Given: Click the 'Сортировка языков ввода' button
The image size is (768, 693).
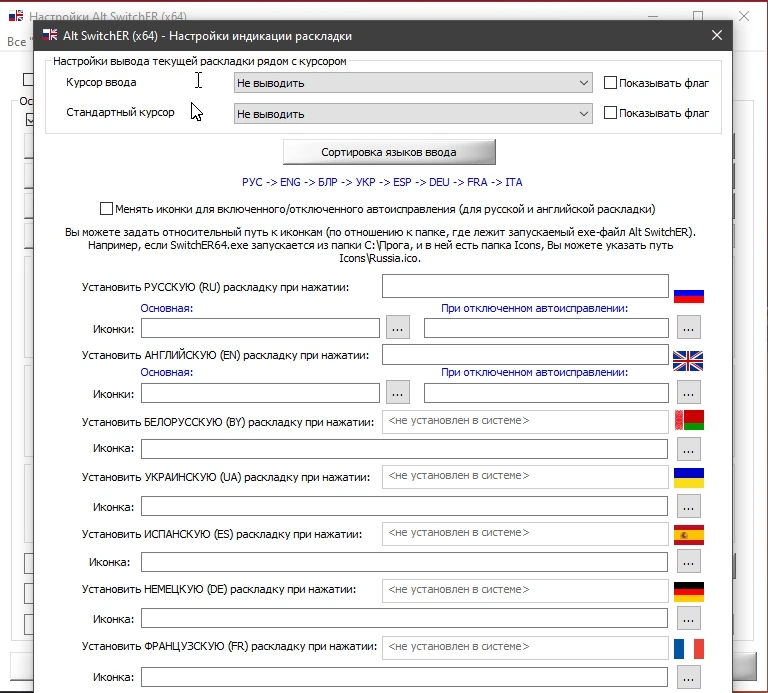Looking at the screenshot, I should tap(389, 152).
